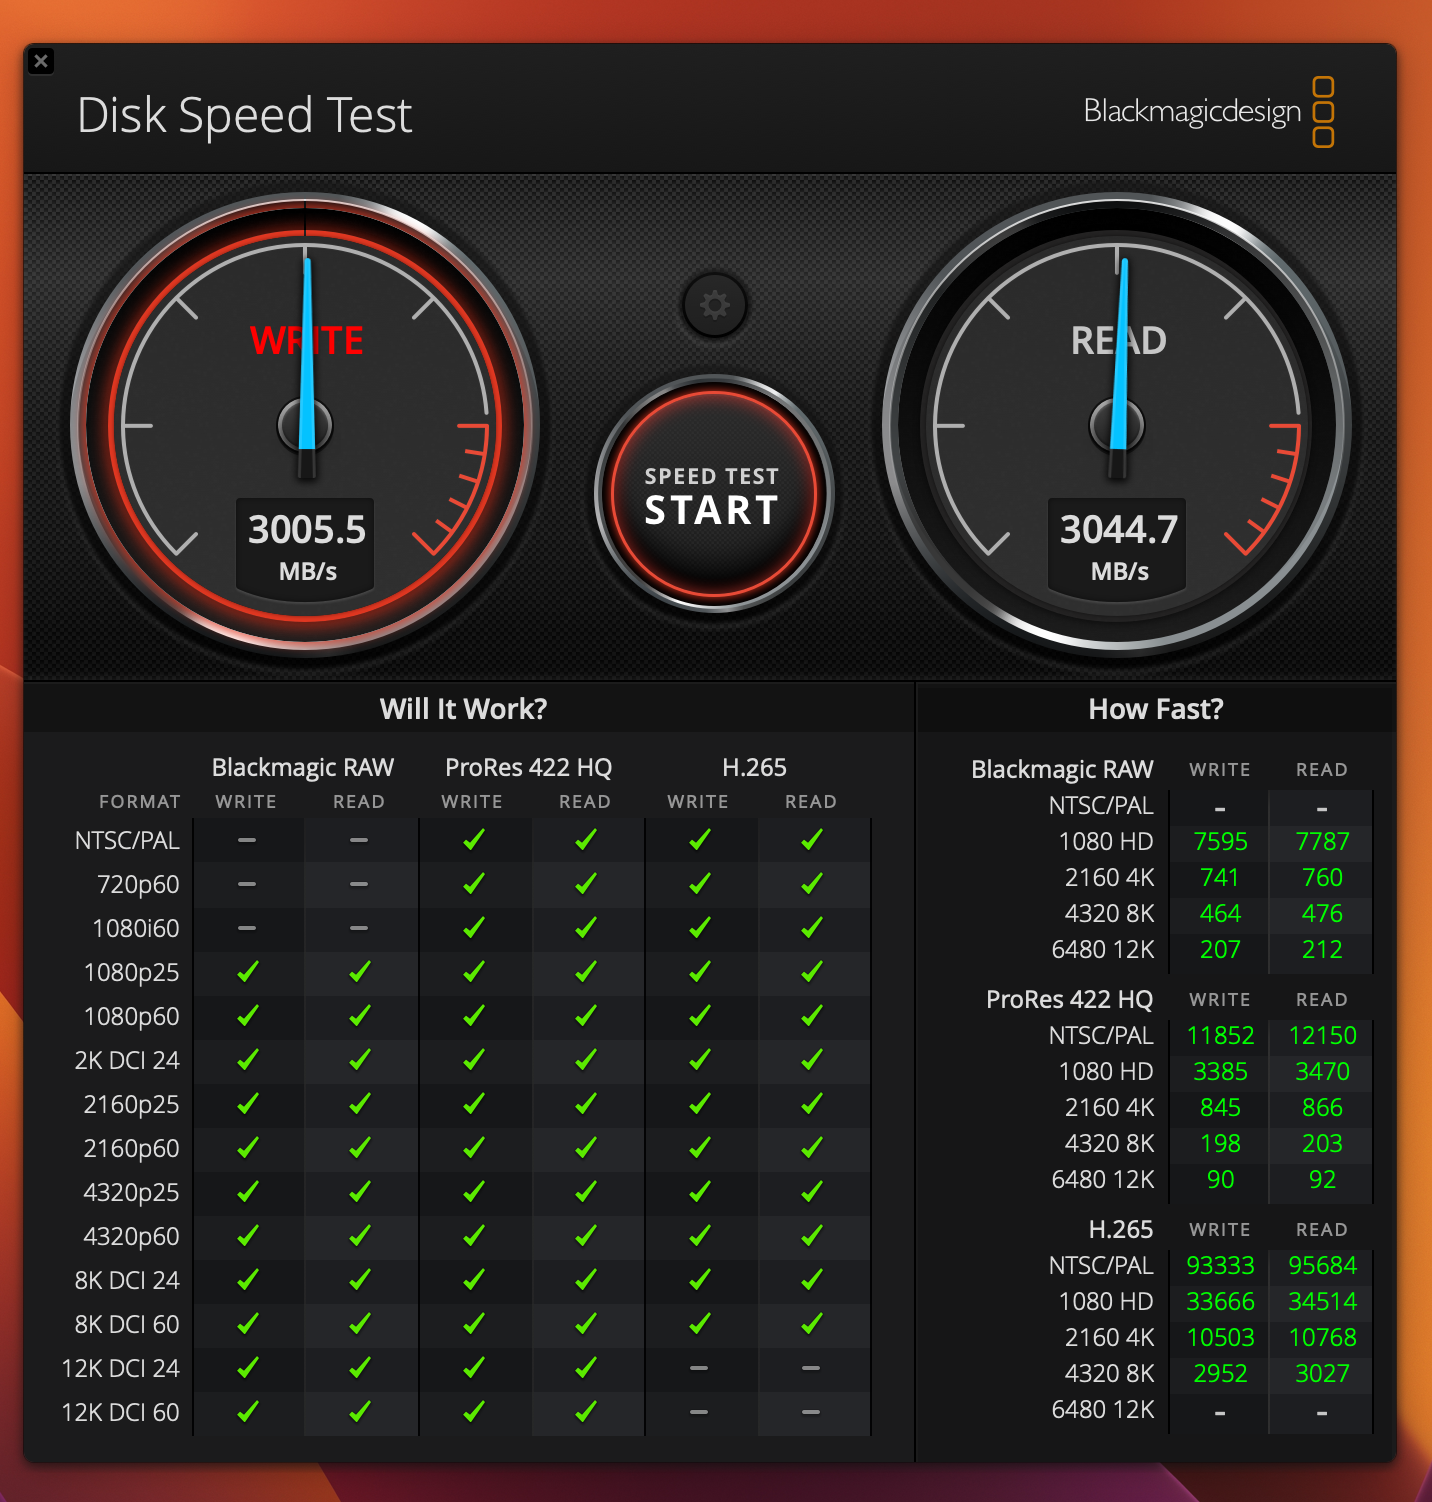Click the "845" ProRes 2160 4K write value
Screen dimensions: 1432x1502
click(x=1220, y=1108)
